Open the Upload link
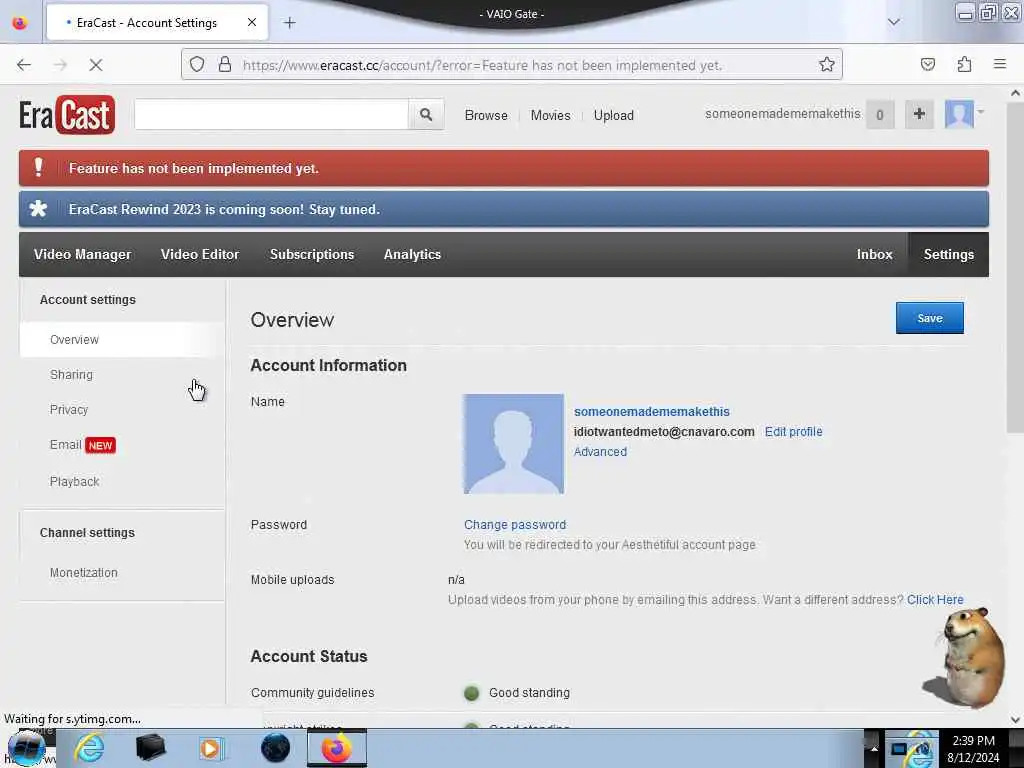Image resolution: width=1024 pixels, height=768 pixels. (613, 116)
